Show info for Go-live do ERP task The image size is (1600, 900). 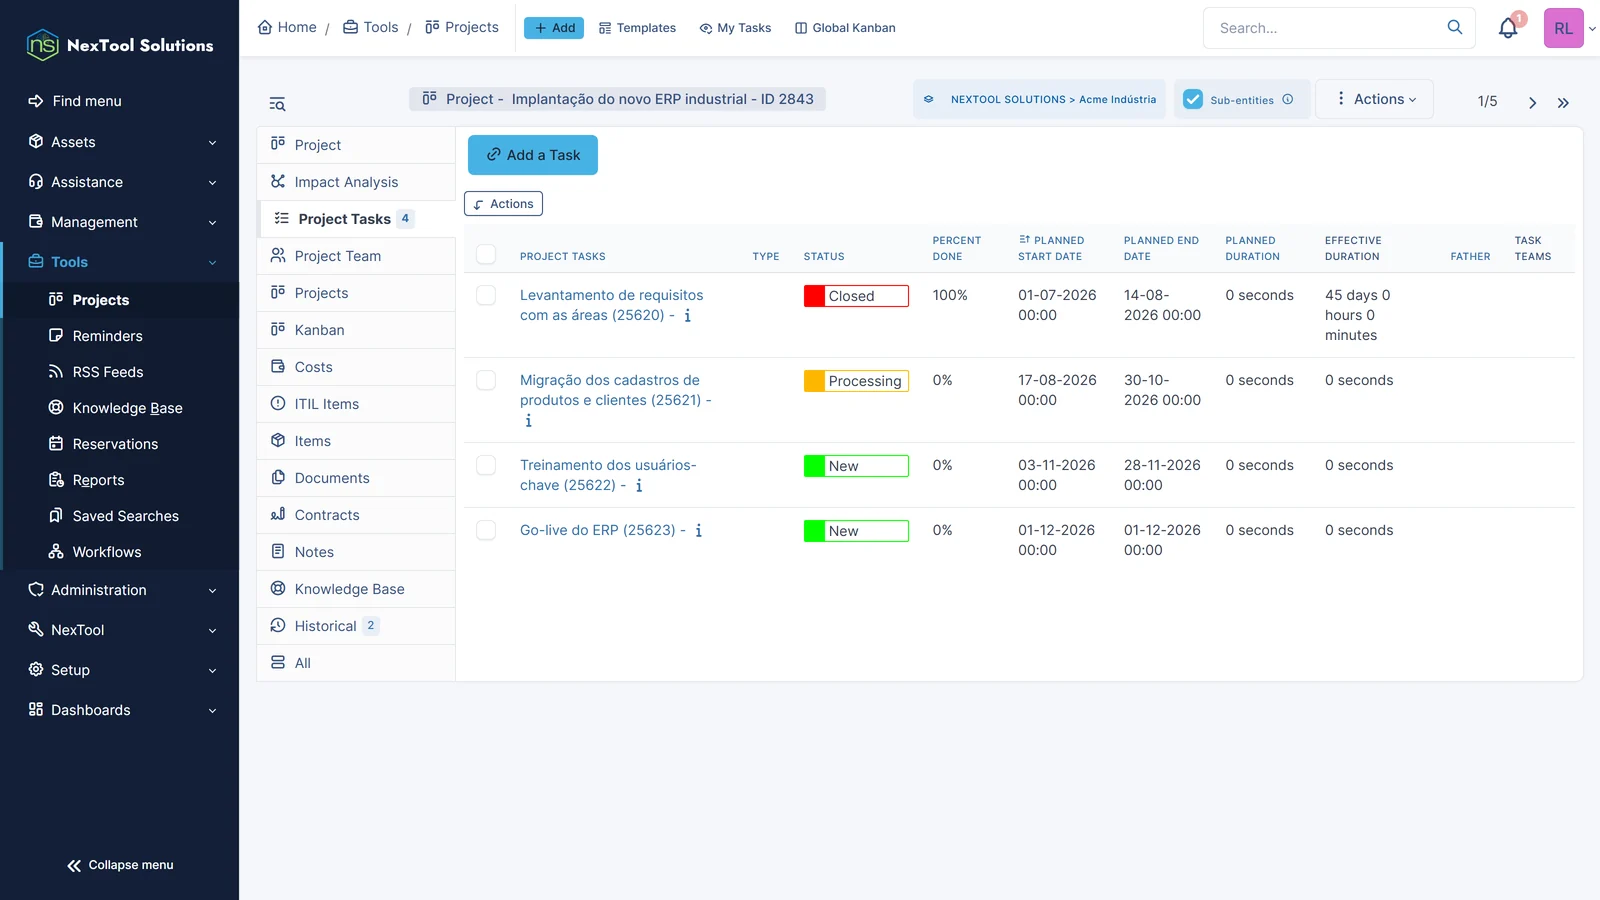tap(698, 530)
